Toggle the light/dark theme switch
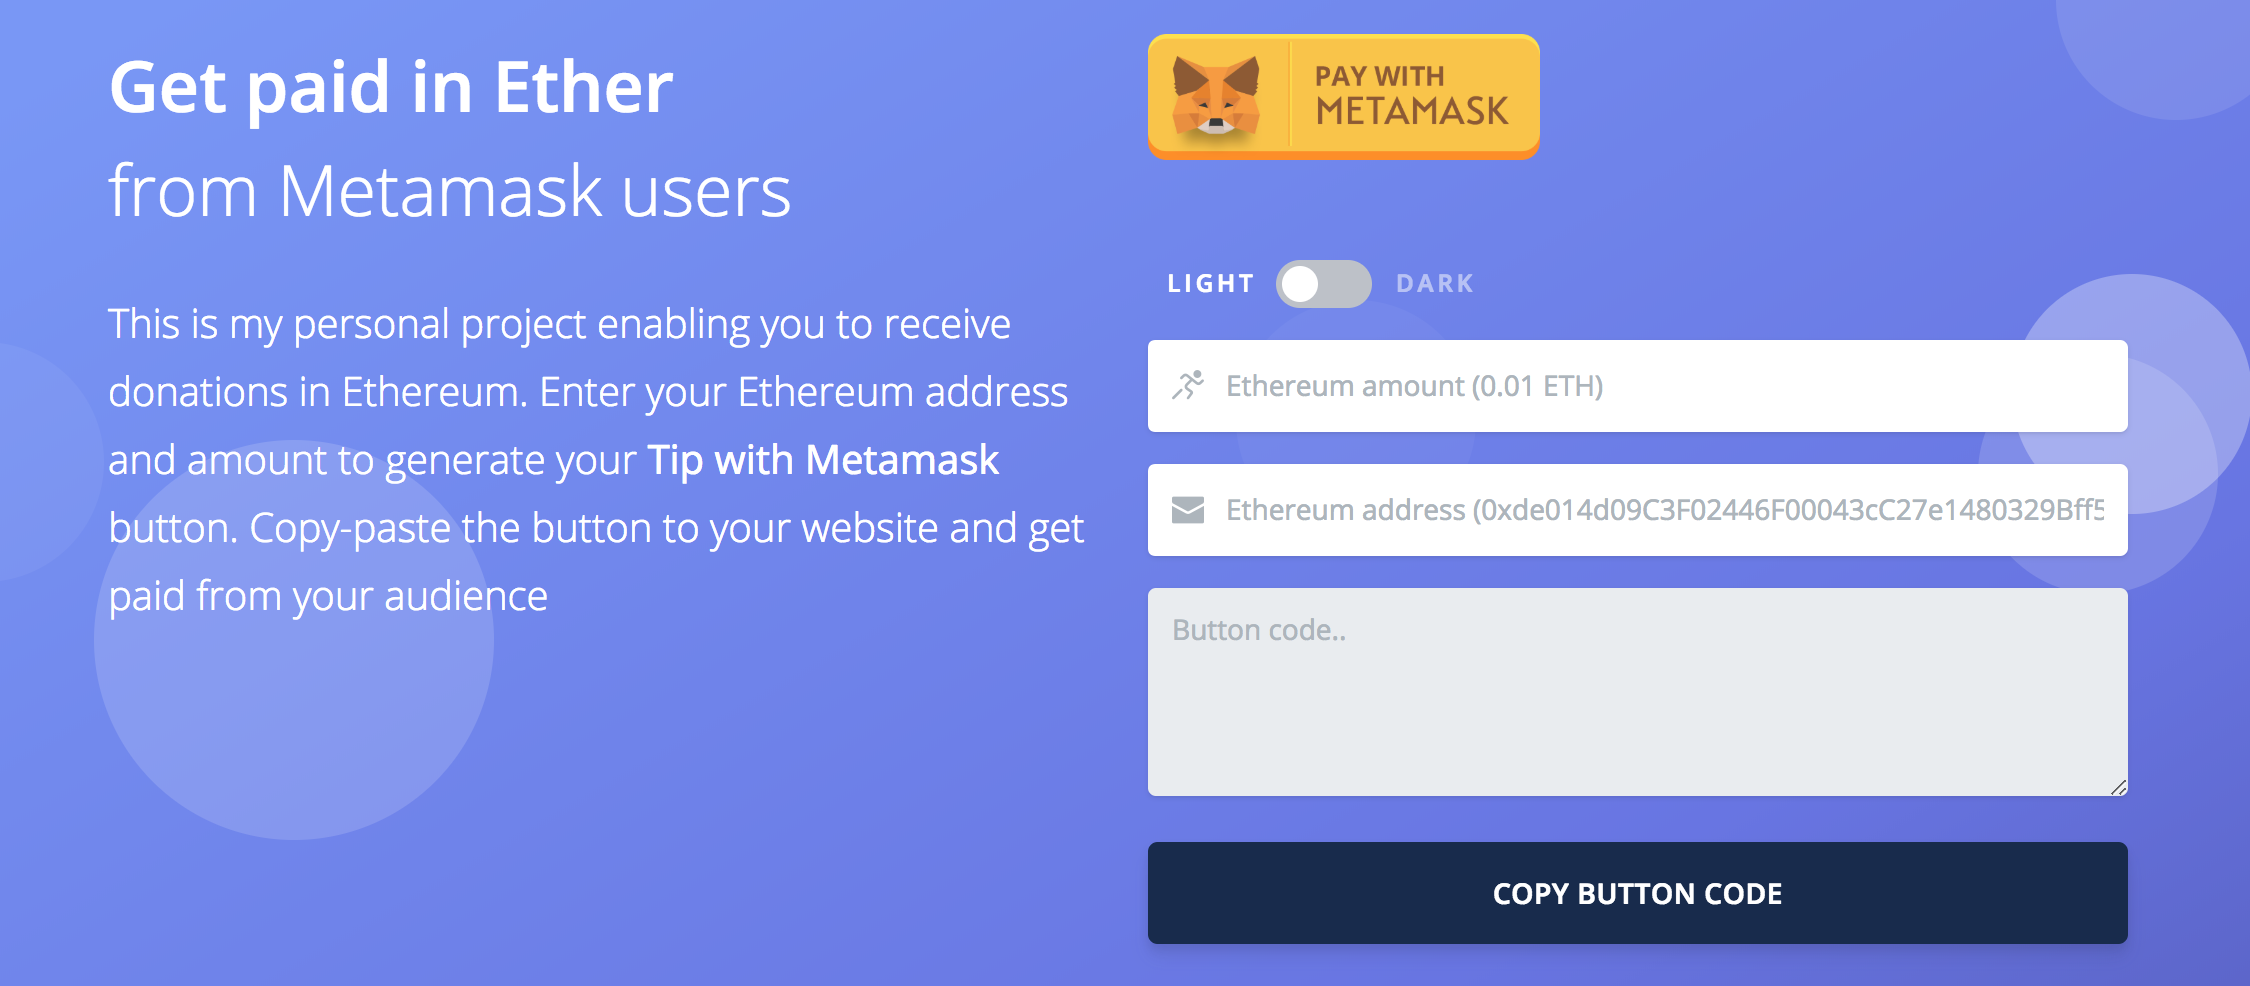The image size is (2250, 986). point(1323,284)
